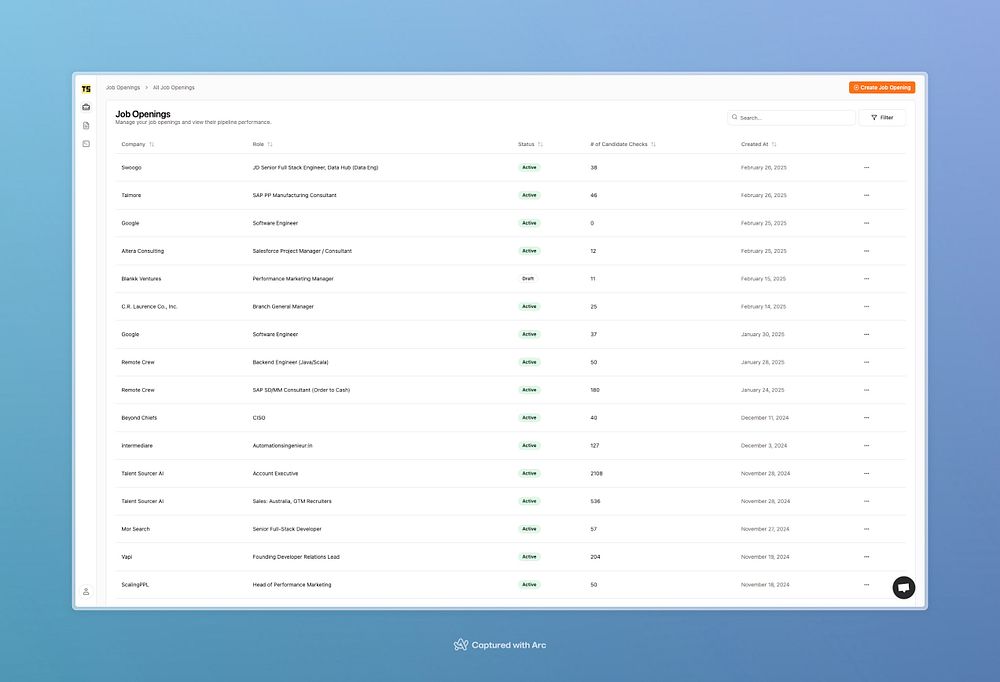Open more options for C.R. Laurence row
Viewport: 1000px width, 682px height.
866,307
